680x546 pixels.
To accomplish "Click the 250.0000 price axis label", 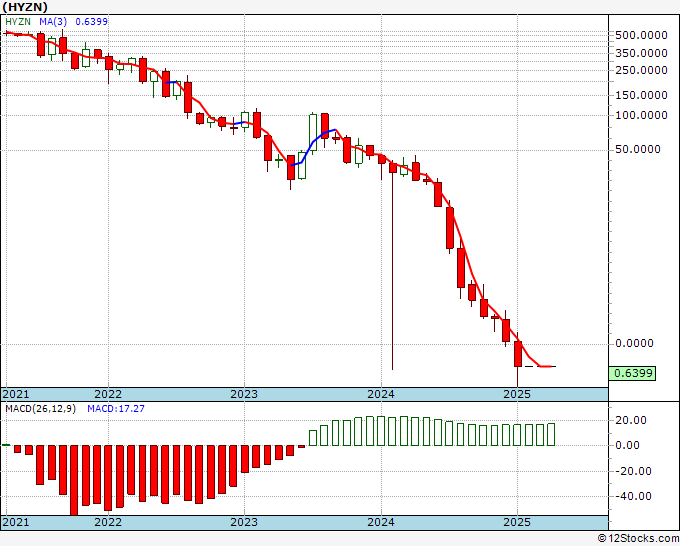I will [641, 70].
